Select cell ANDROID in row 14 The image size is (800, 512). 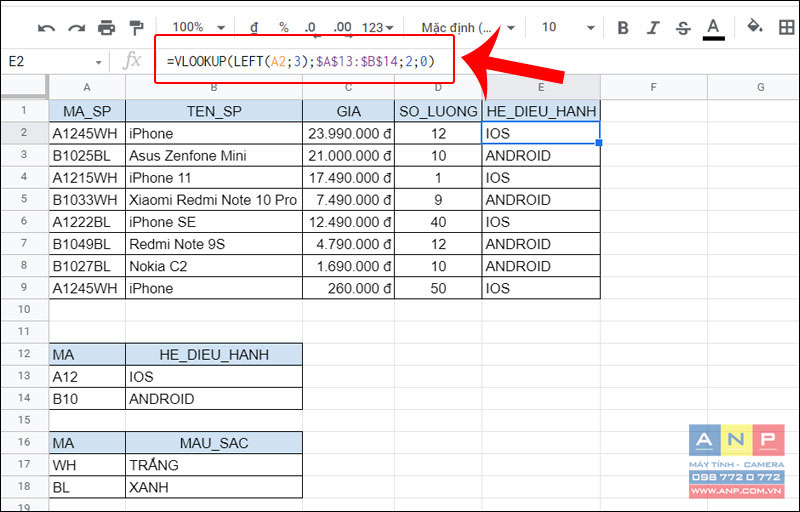click(214, 398)
